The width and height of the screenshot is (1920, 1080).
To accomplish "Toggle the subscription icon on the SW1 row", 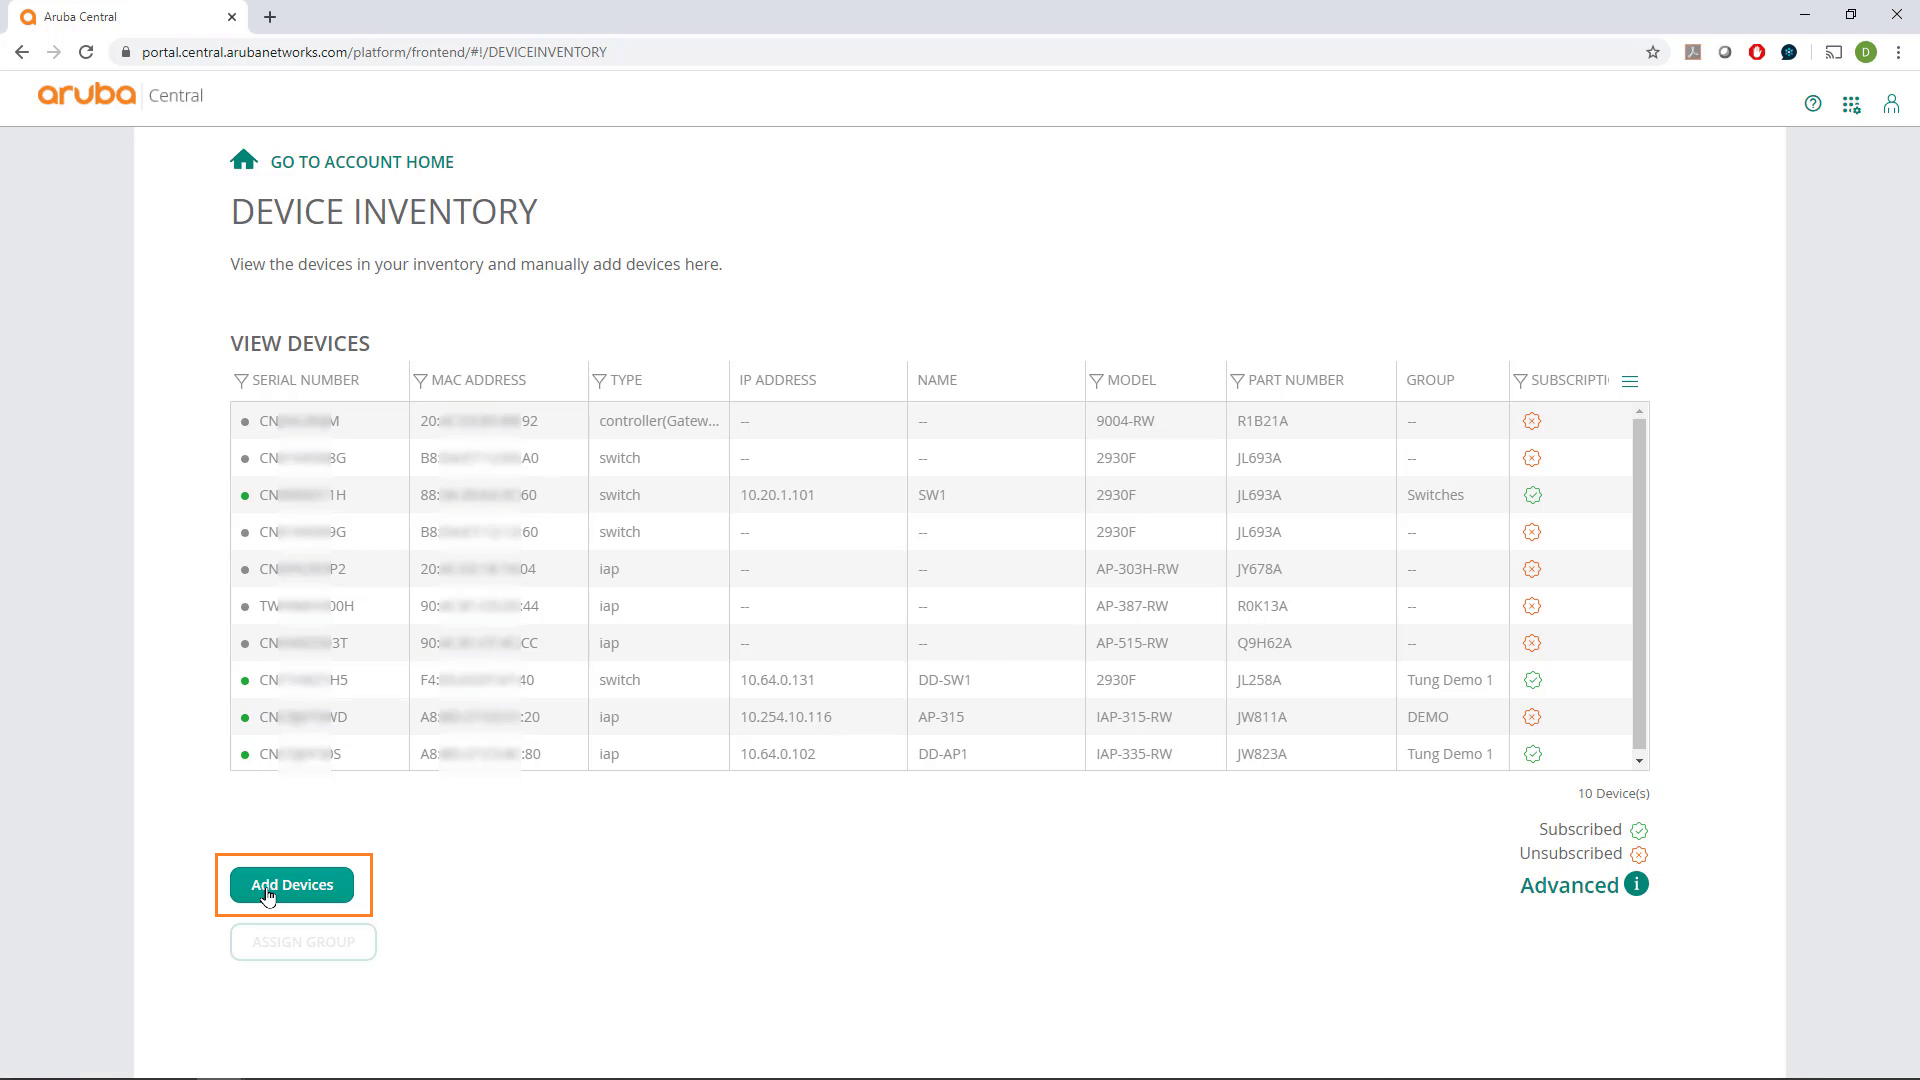I will [x=1532, y=494].
